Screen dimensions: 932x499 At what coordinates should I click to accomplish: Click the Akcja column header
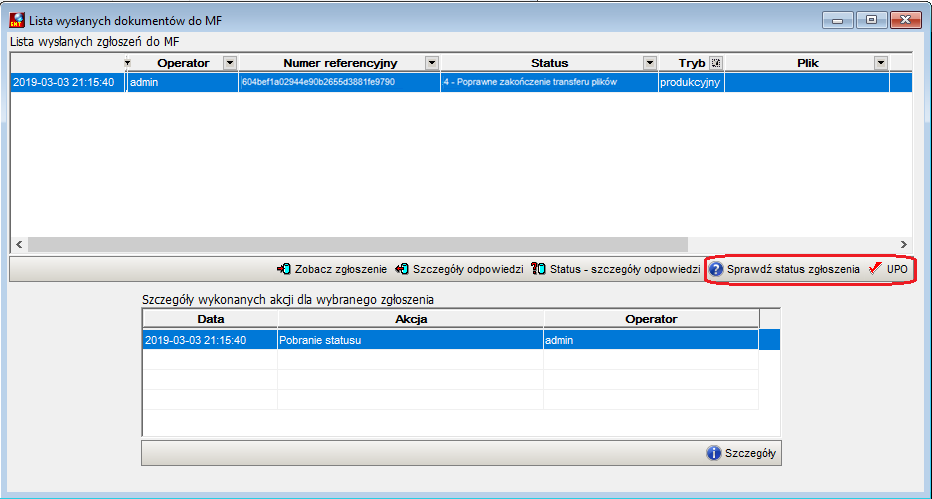411,319
